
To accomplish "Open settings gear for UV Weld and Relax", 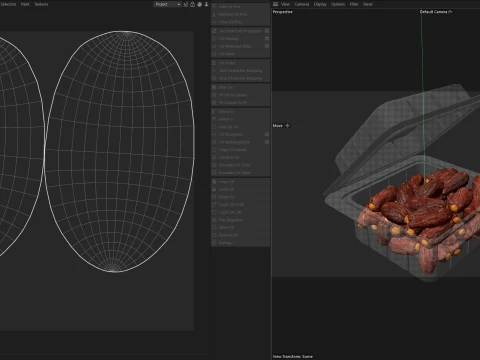I will point(267,46).
